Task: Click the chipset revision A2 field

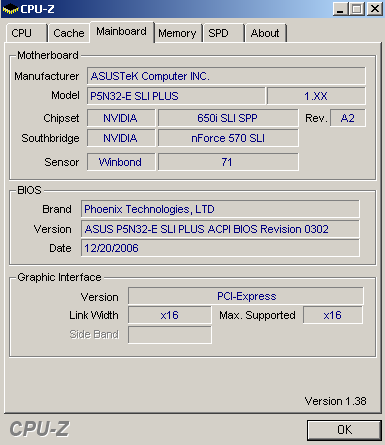Action: point(348,118)
